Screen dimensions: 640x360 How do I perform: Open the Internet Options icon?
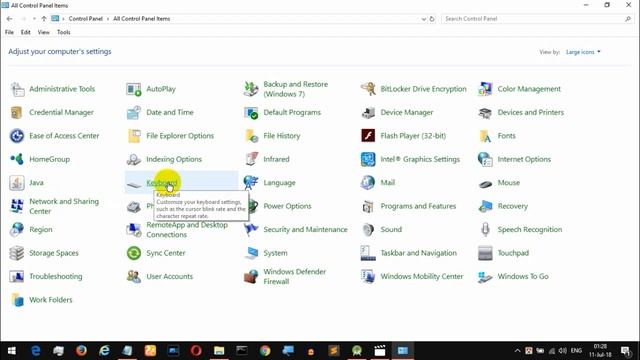pos(485,159)
